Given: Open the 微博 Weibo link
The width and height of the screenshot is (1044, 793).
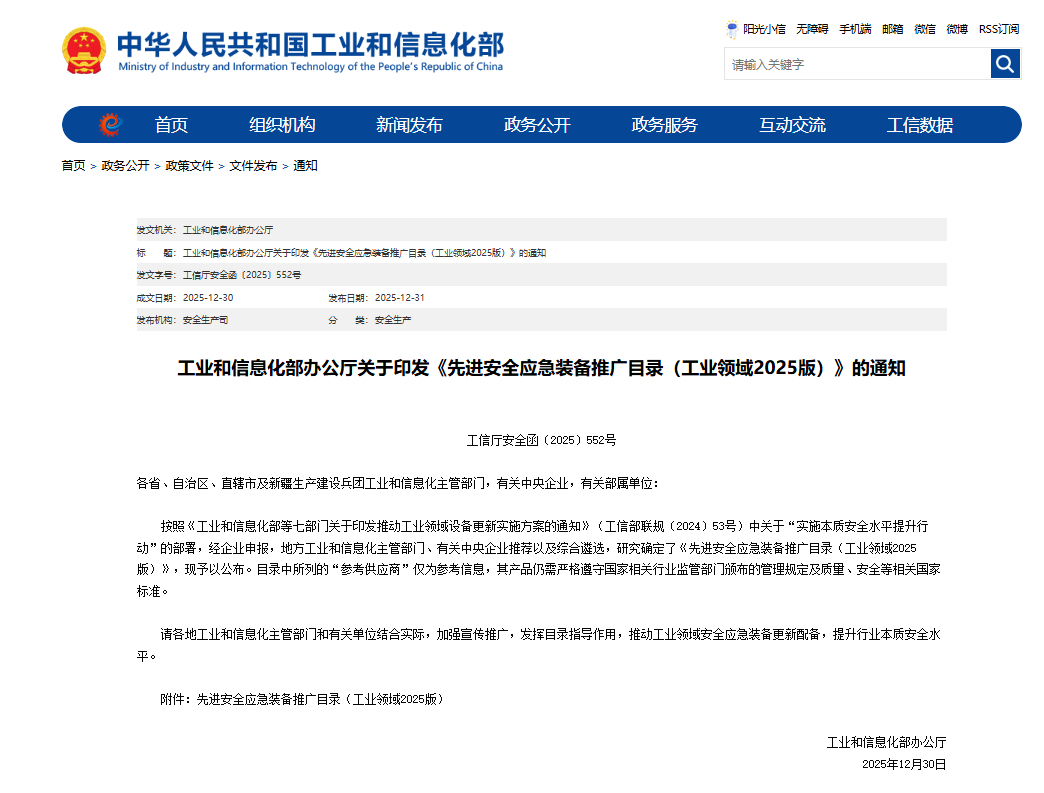Looking at the screenshot, I should (x=956, y=29).
